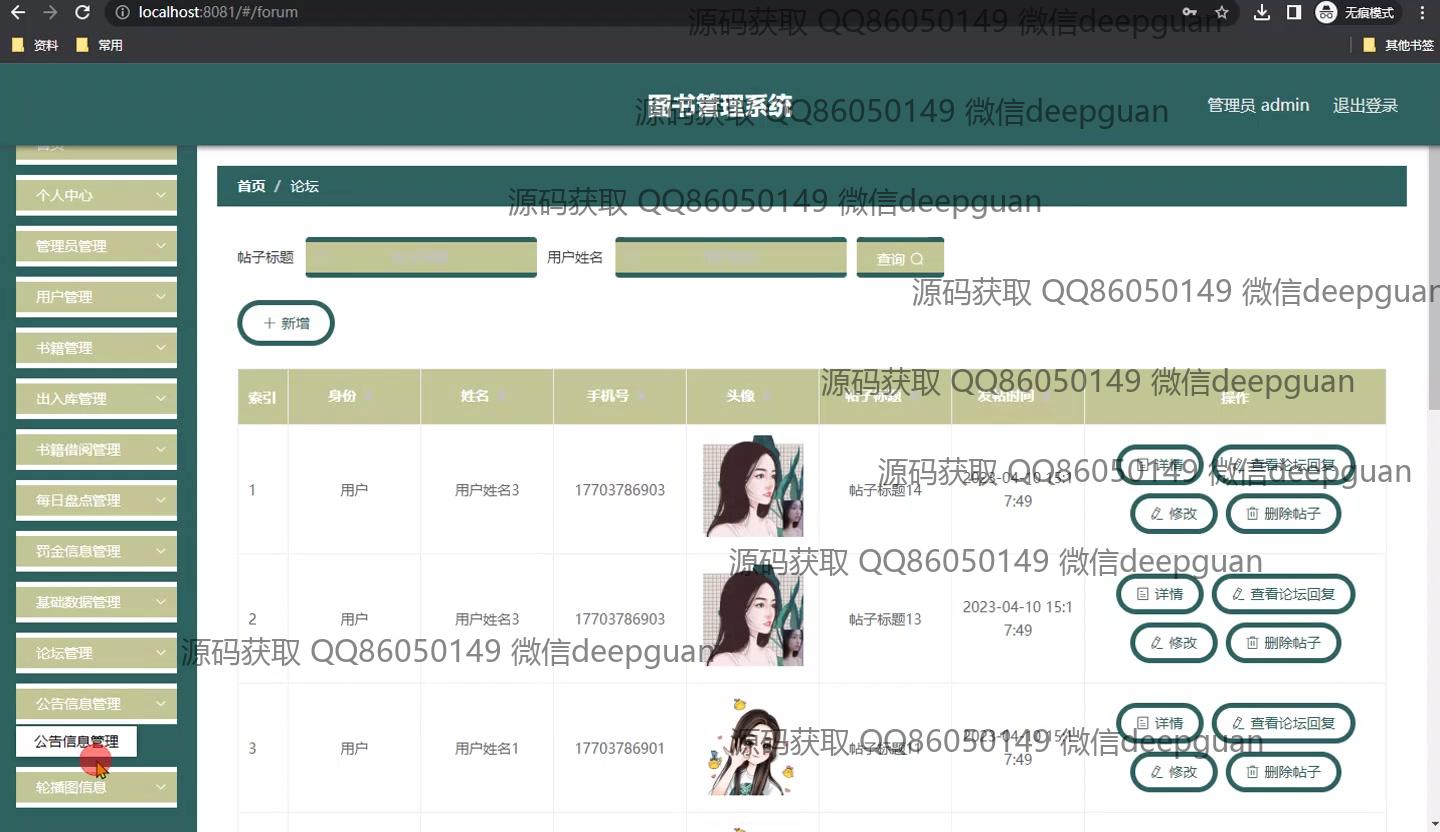The width and height of the screenshot is (1440, 832).
Task: Click the phone number 17703786901
Action: tap(619, 748)
